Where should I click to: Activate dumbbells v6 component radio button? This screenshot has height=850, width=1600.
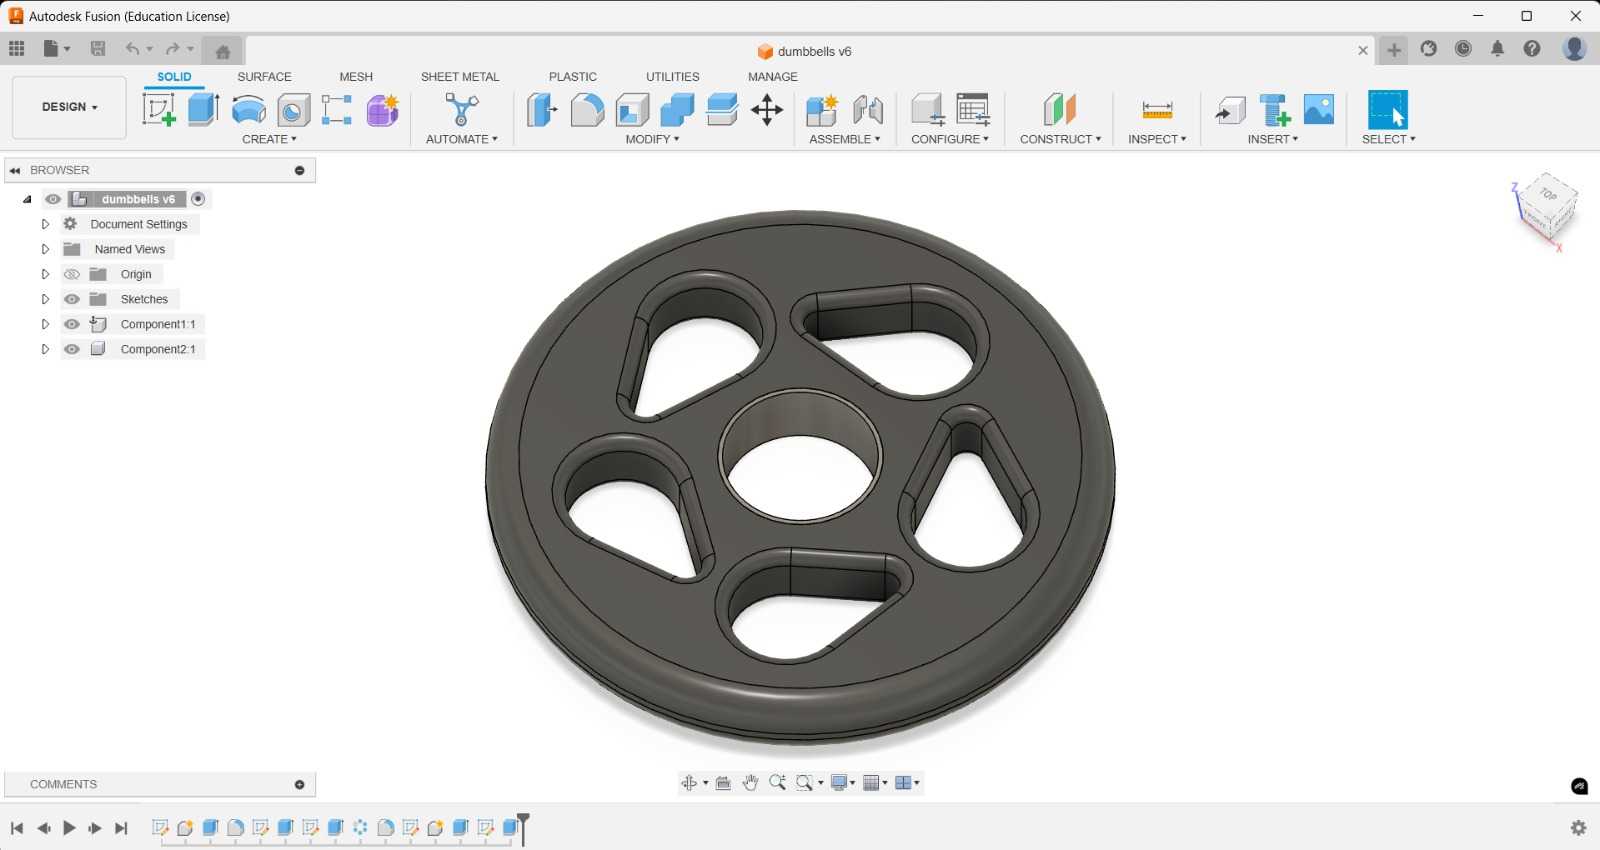click(x=198, y=199)
